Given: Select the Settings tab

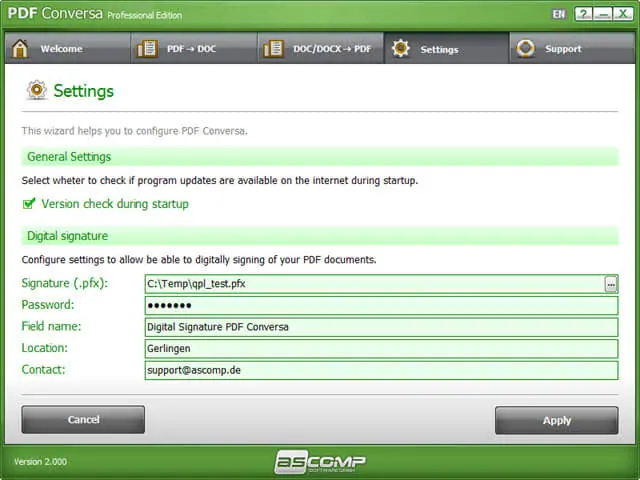Looking at the screenshot, I should point(447,49).
